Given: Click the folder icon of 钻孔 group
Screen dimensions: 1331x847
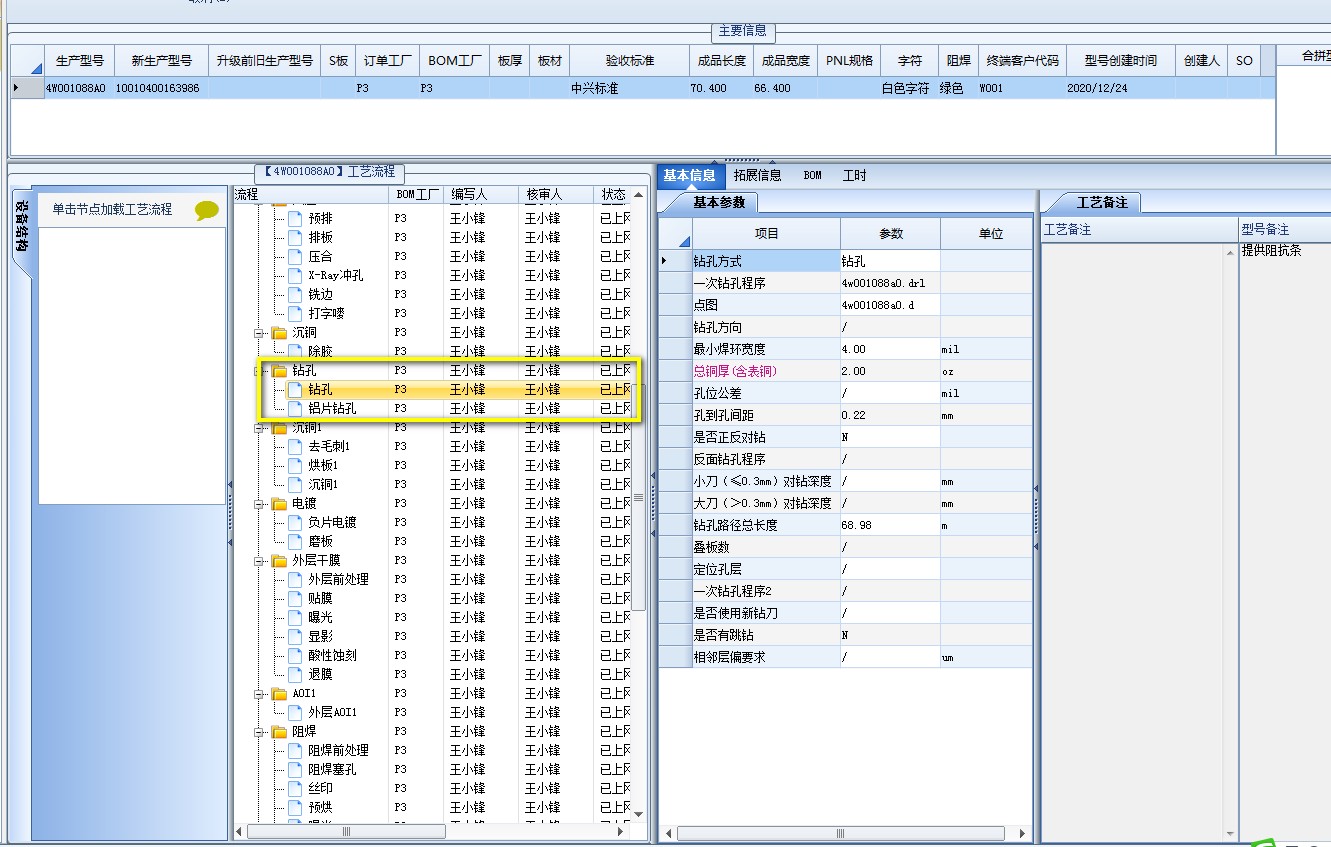Looking at the screenshot, I should point(279,370).
